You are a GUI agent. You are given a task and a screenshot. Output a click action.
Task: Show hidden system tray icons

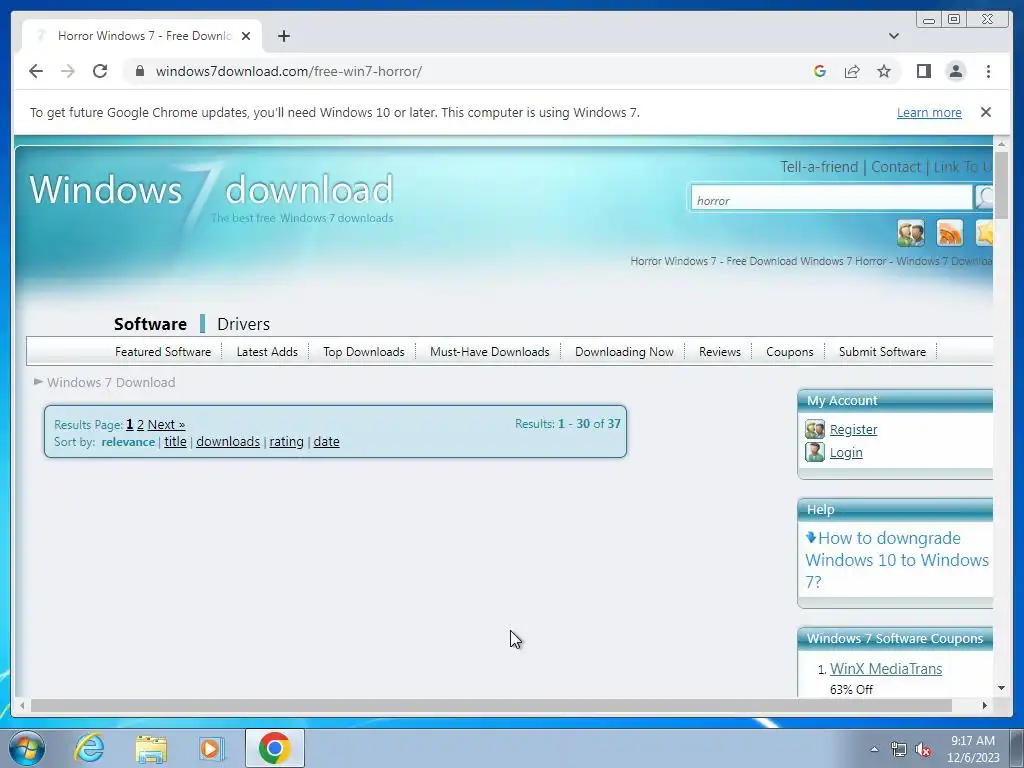874,749
